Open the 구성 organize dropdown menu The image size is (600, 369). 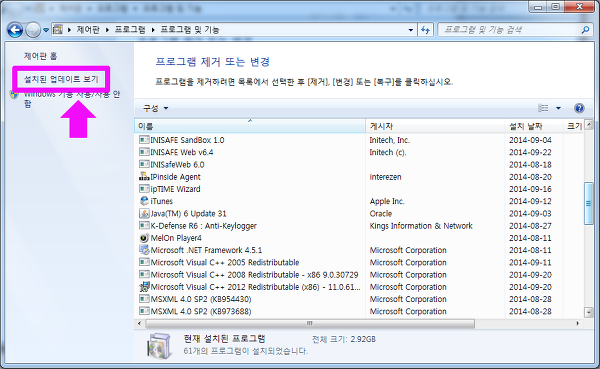156,108
